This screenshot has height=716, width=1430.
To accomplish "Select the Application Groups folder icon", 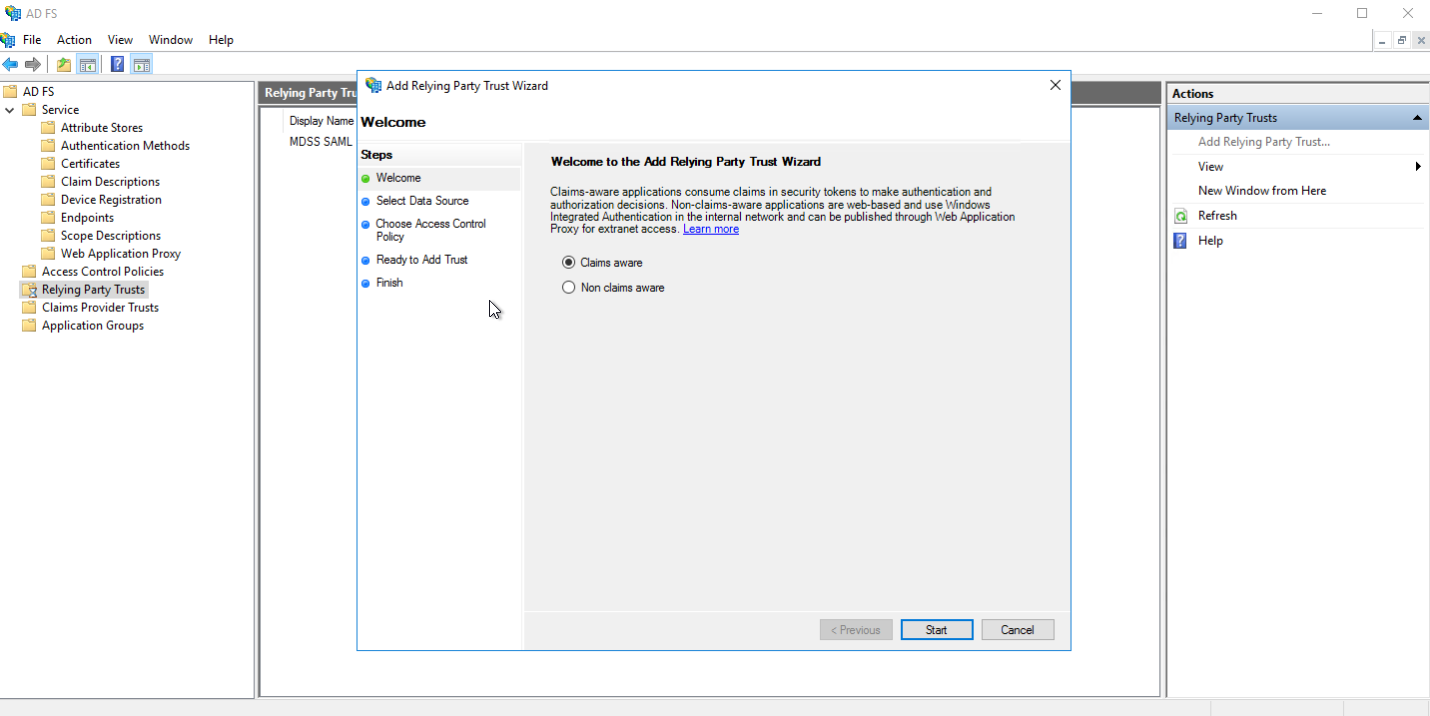I will coord(29,326).
